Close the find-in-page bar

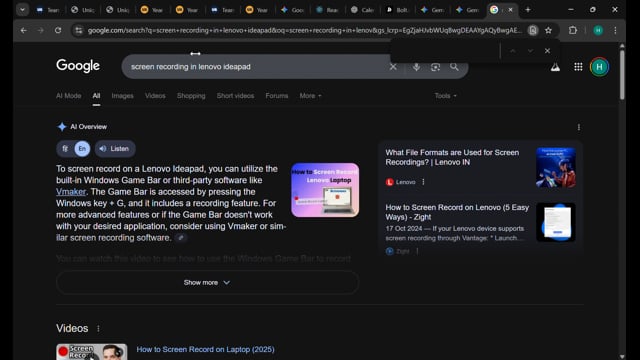pos(547,51)
